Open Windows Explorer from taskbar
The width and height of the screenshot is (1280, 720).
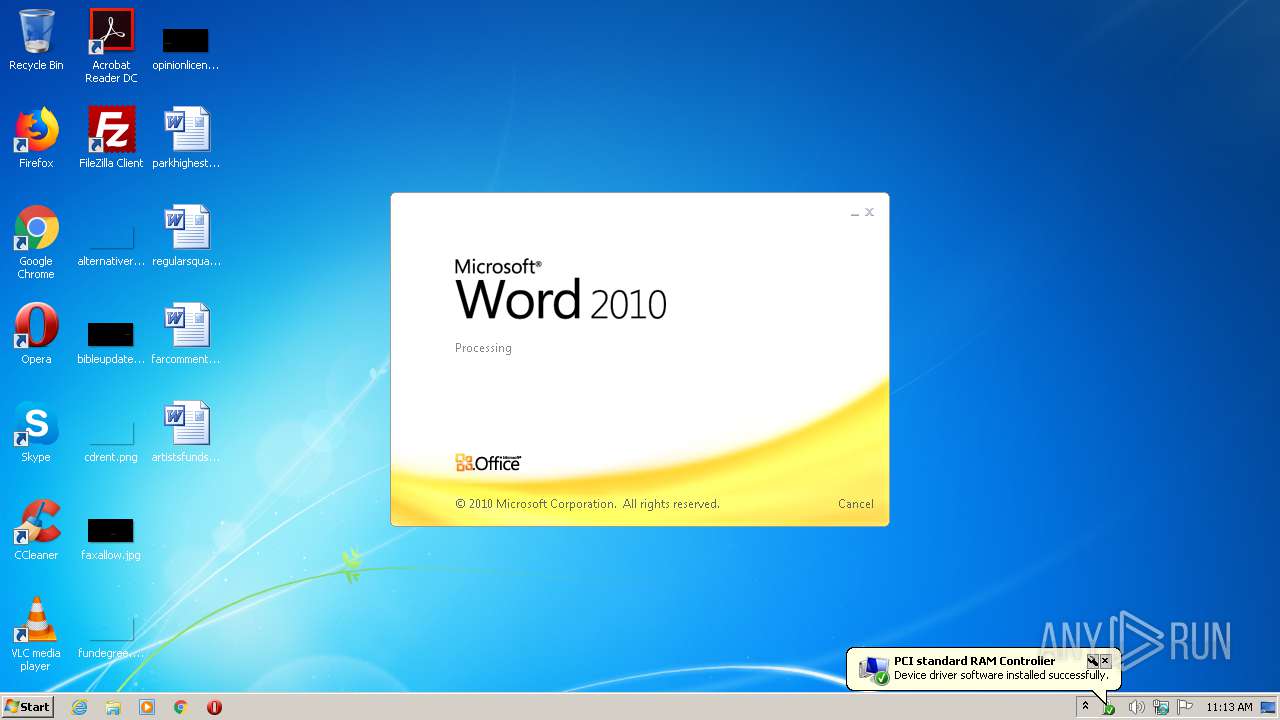pos(113,707)
